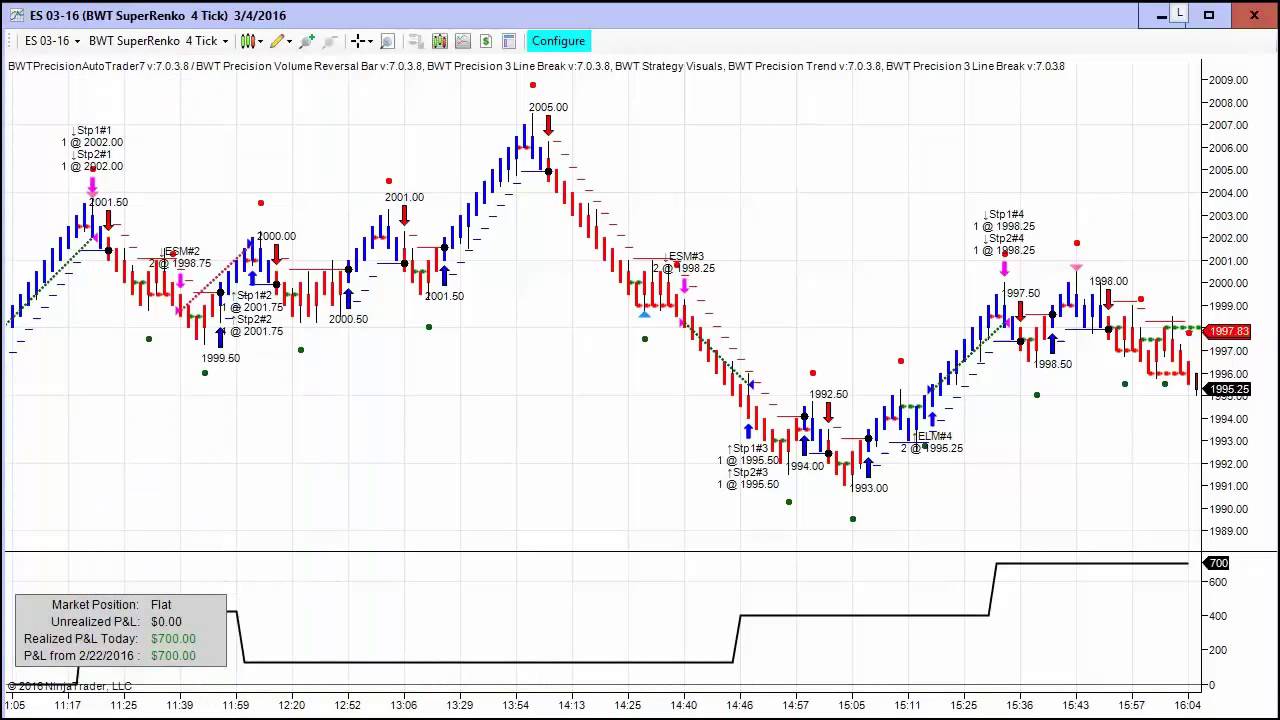
Task: Open the data series chart icon
Action: [x=462, y=41]
